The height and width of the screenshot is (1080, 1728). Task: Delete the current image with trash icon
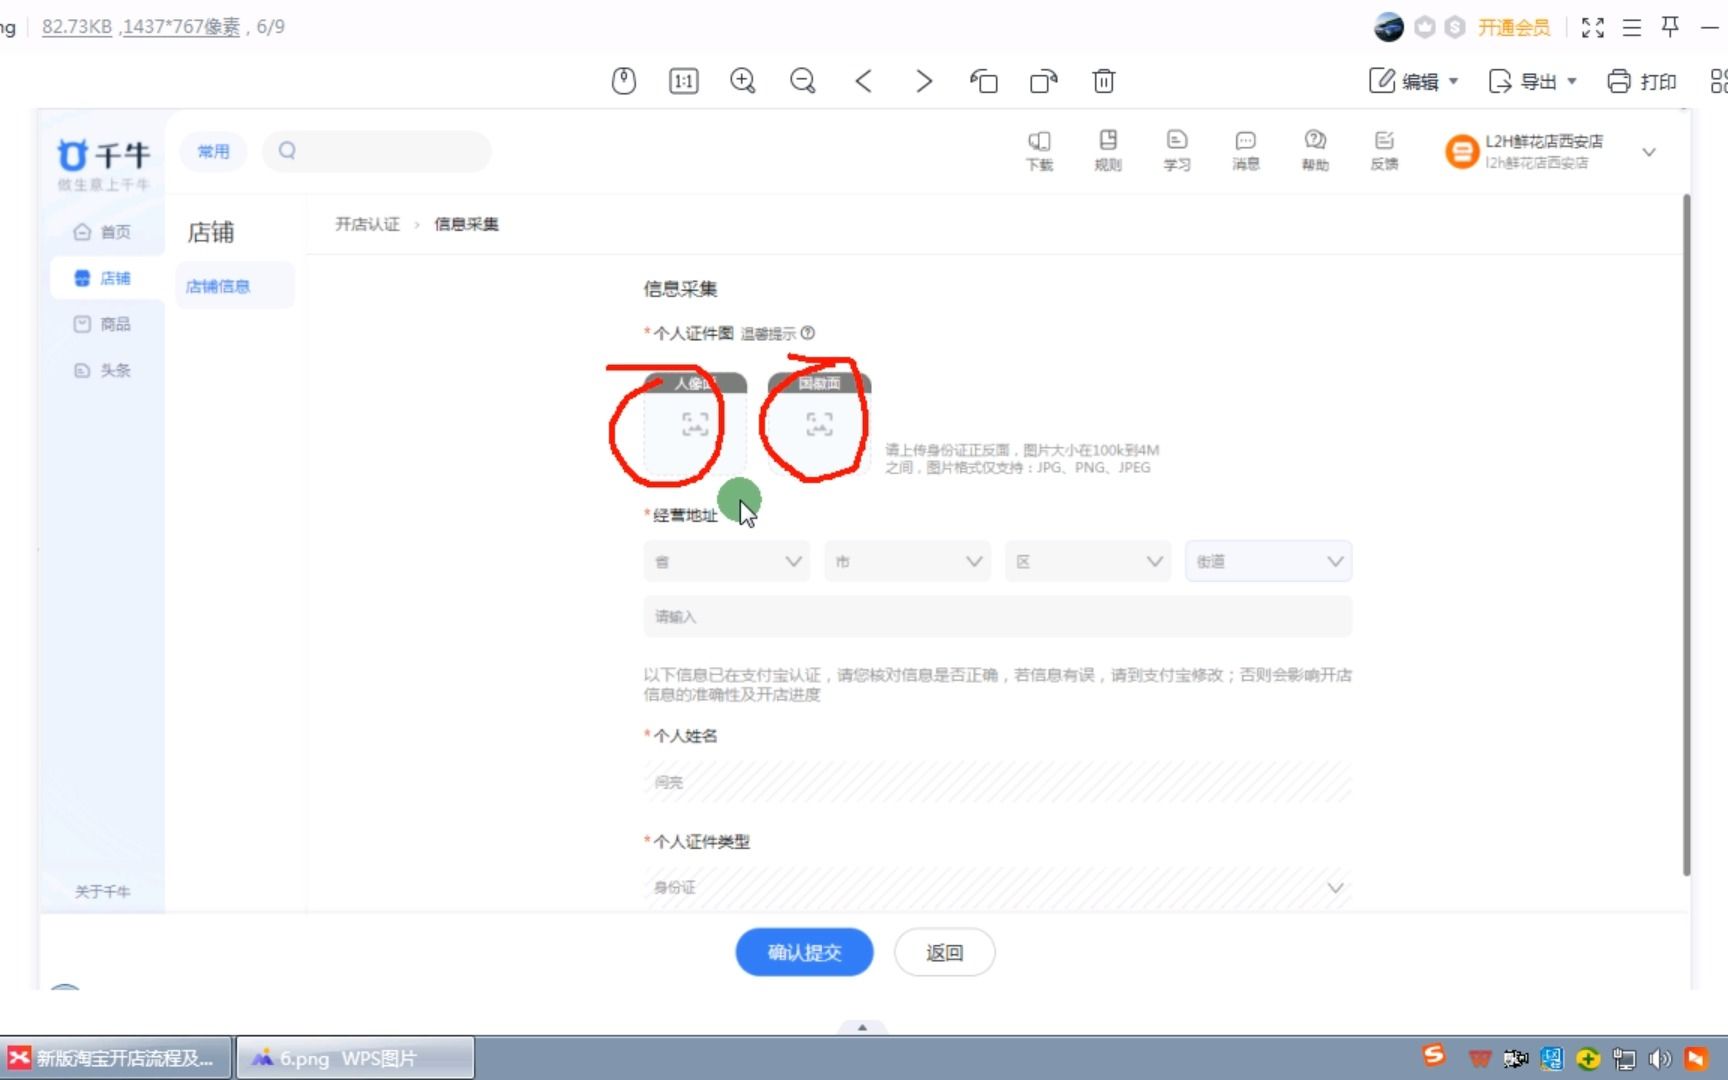tap(1104, 81)
